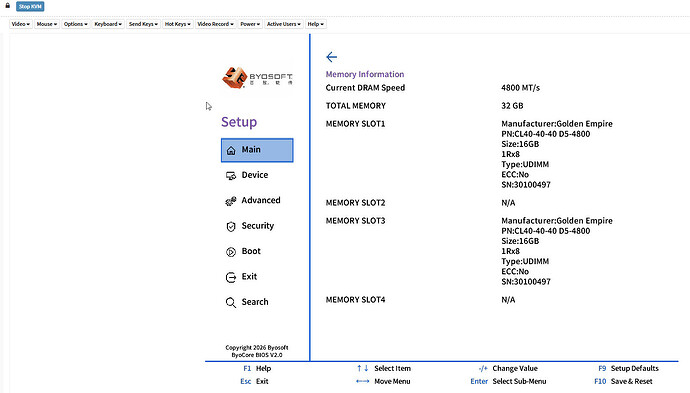The image size is (690, 393).
Task: Click the Search label in Setup sidebar
Action: [255, 302]
